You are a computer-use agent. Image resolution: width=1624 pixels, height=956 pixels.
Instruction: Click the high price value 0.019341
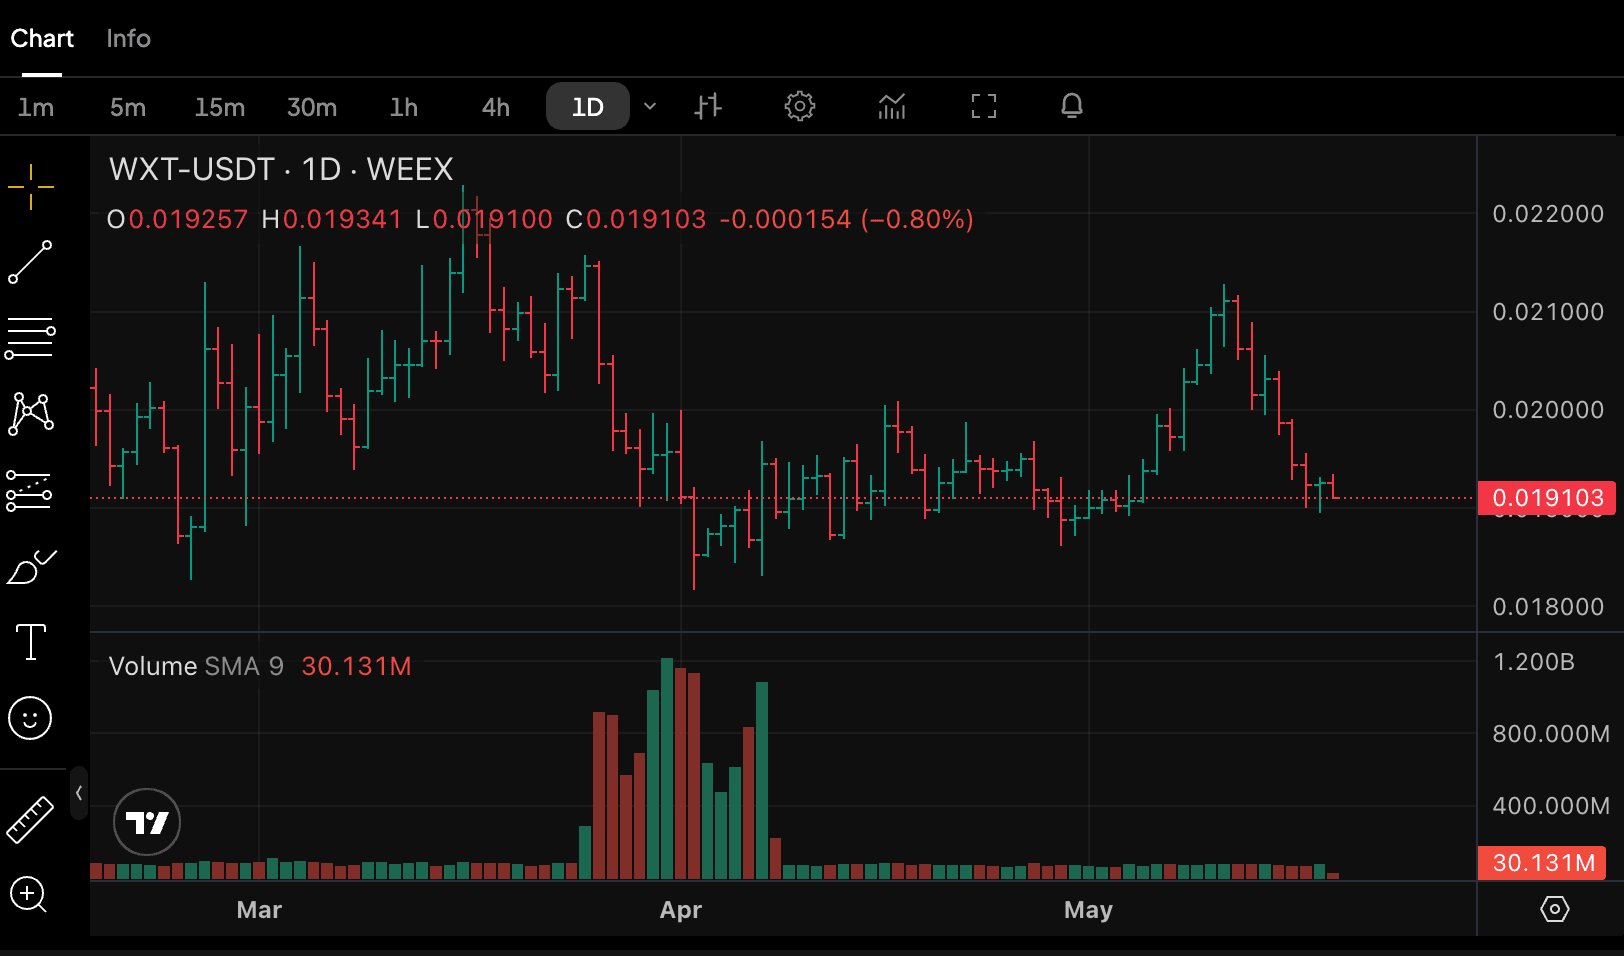[342, 219]
